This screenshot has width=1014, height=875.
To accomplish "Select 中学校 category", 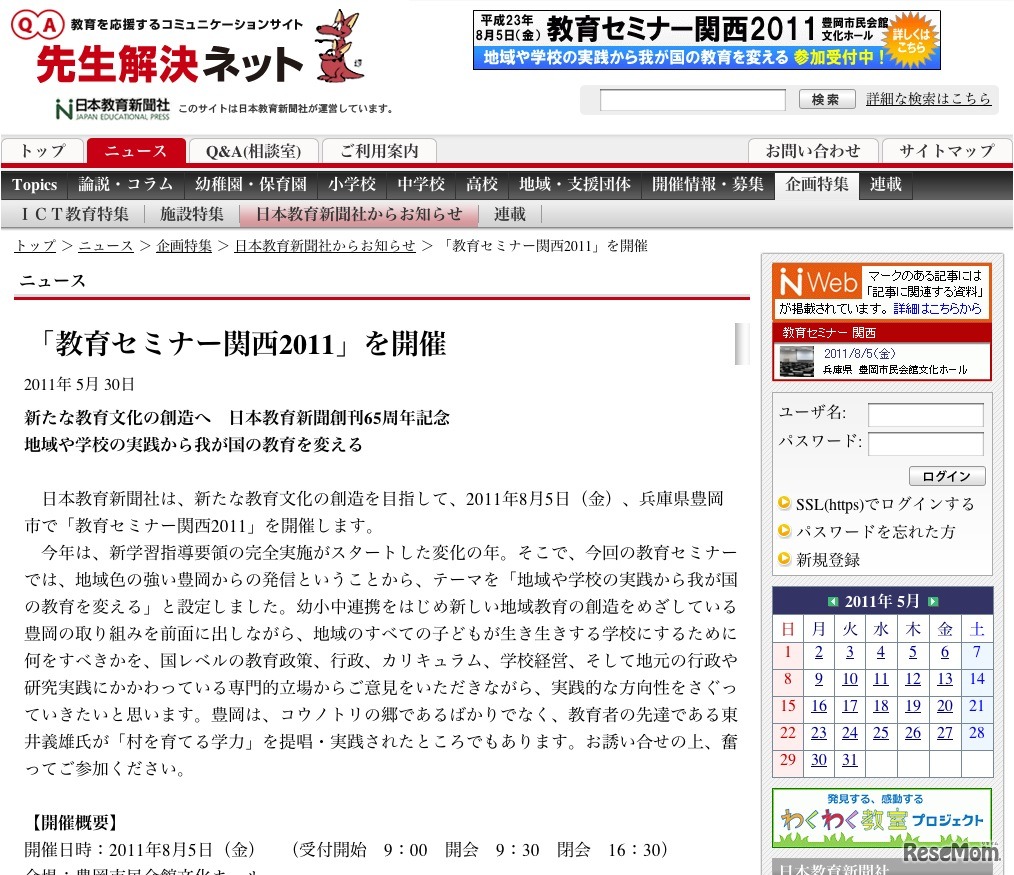I will 421,185.
